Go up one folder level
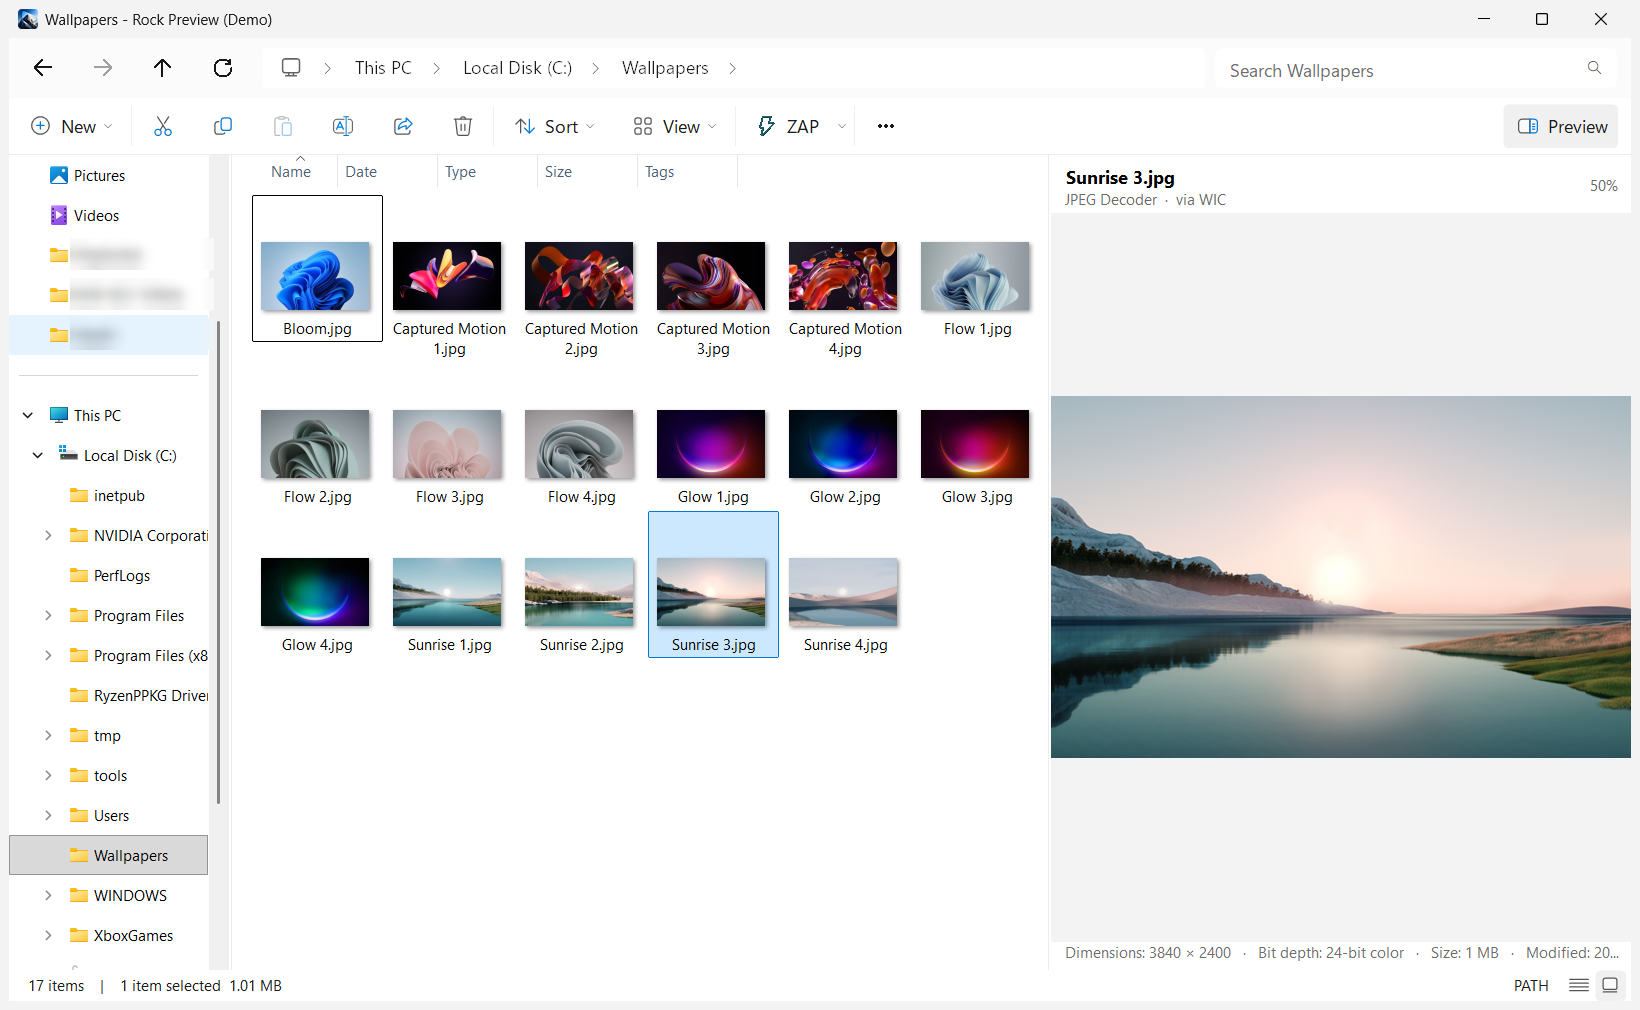The image size is (1640, 1010). 162,68
